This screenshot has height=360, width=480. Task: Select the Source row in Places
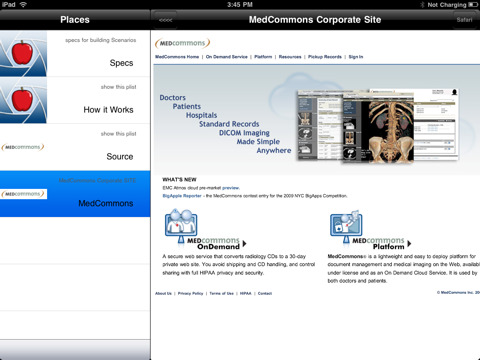pos(75,147)
